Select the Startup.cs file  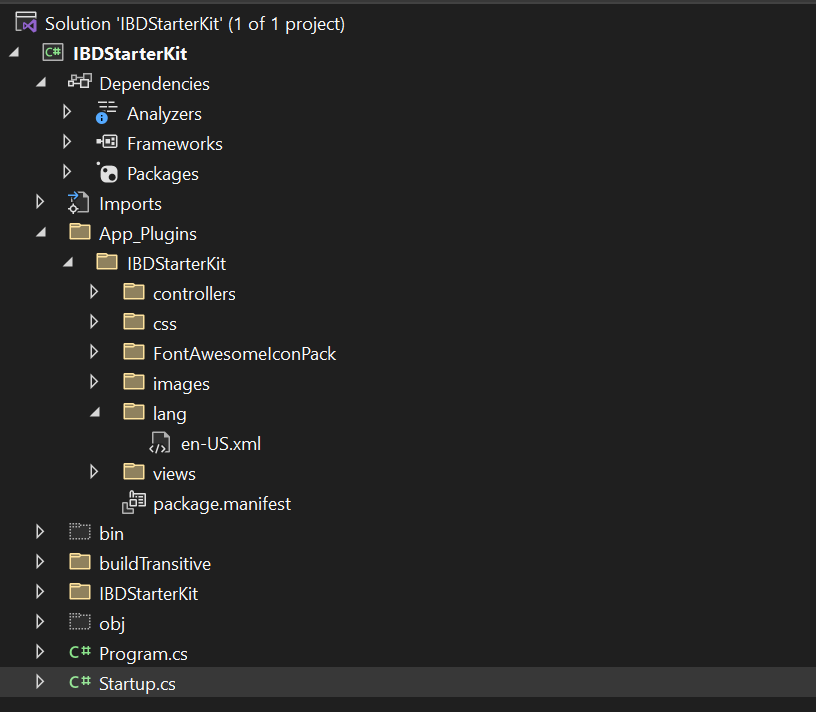(135, 683)
